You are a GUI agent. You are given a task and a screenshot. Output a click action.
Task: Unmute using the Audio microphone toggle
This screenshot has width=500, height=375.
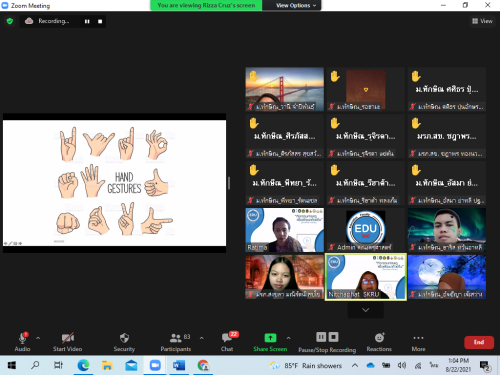click(x=22, y=338)
